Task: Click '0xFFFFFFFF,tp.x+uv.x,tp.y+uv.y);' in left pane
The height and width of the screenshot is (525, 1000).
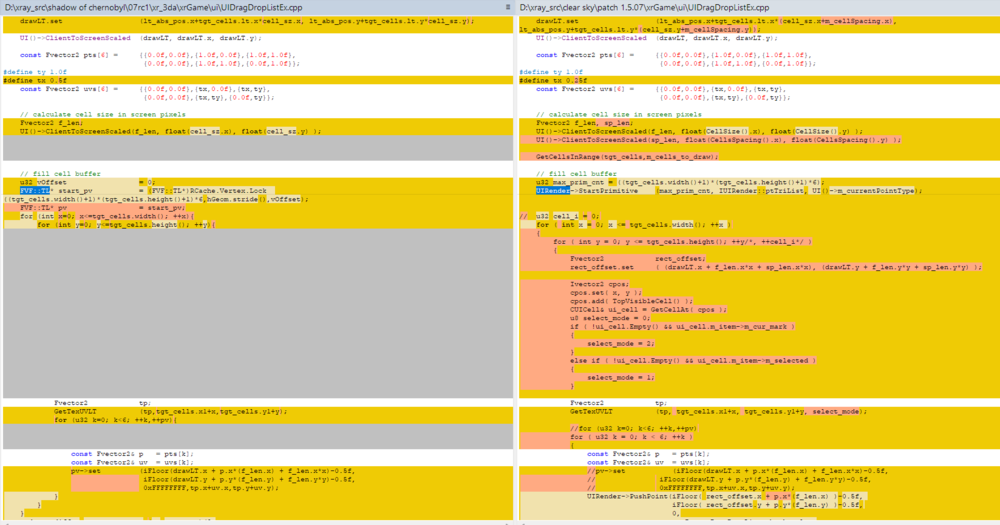Action: click(x=211, y=487)
